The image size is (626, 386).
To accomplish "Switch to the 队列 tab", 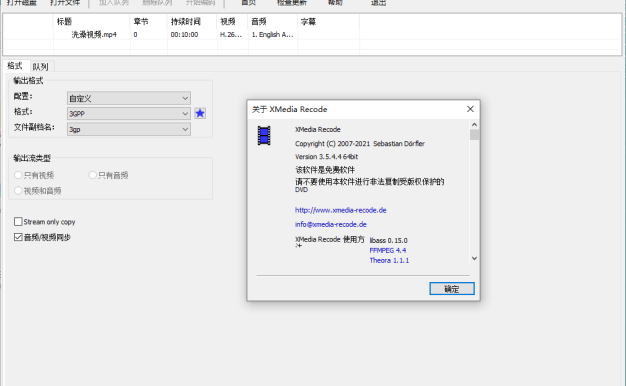I will coord(41,67).
